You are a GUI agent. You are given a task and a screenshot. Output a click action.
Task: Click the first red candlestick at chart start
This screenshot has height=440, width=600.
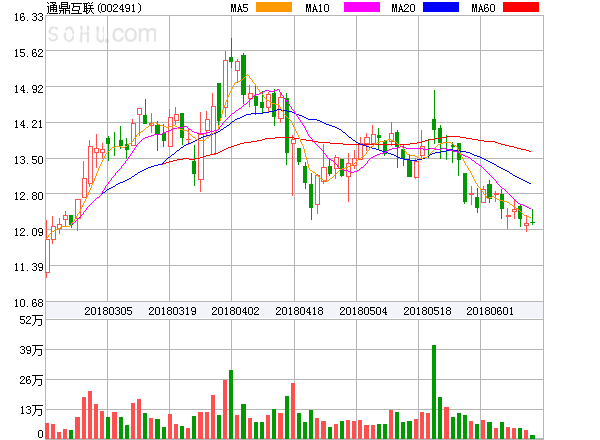click(x=47, y=249)
